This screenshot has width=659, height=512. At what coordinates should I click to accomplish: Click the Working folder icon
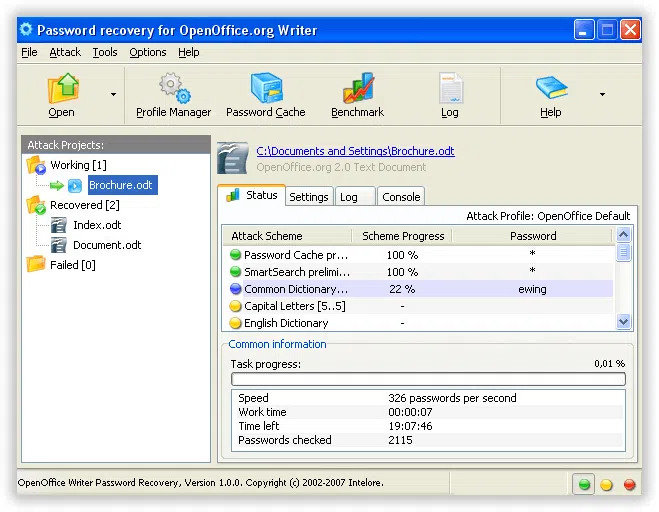click(x=36, y=165)
